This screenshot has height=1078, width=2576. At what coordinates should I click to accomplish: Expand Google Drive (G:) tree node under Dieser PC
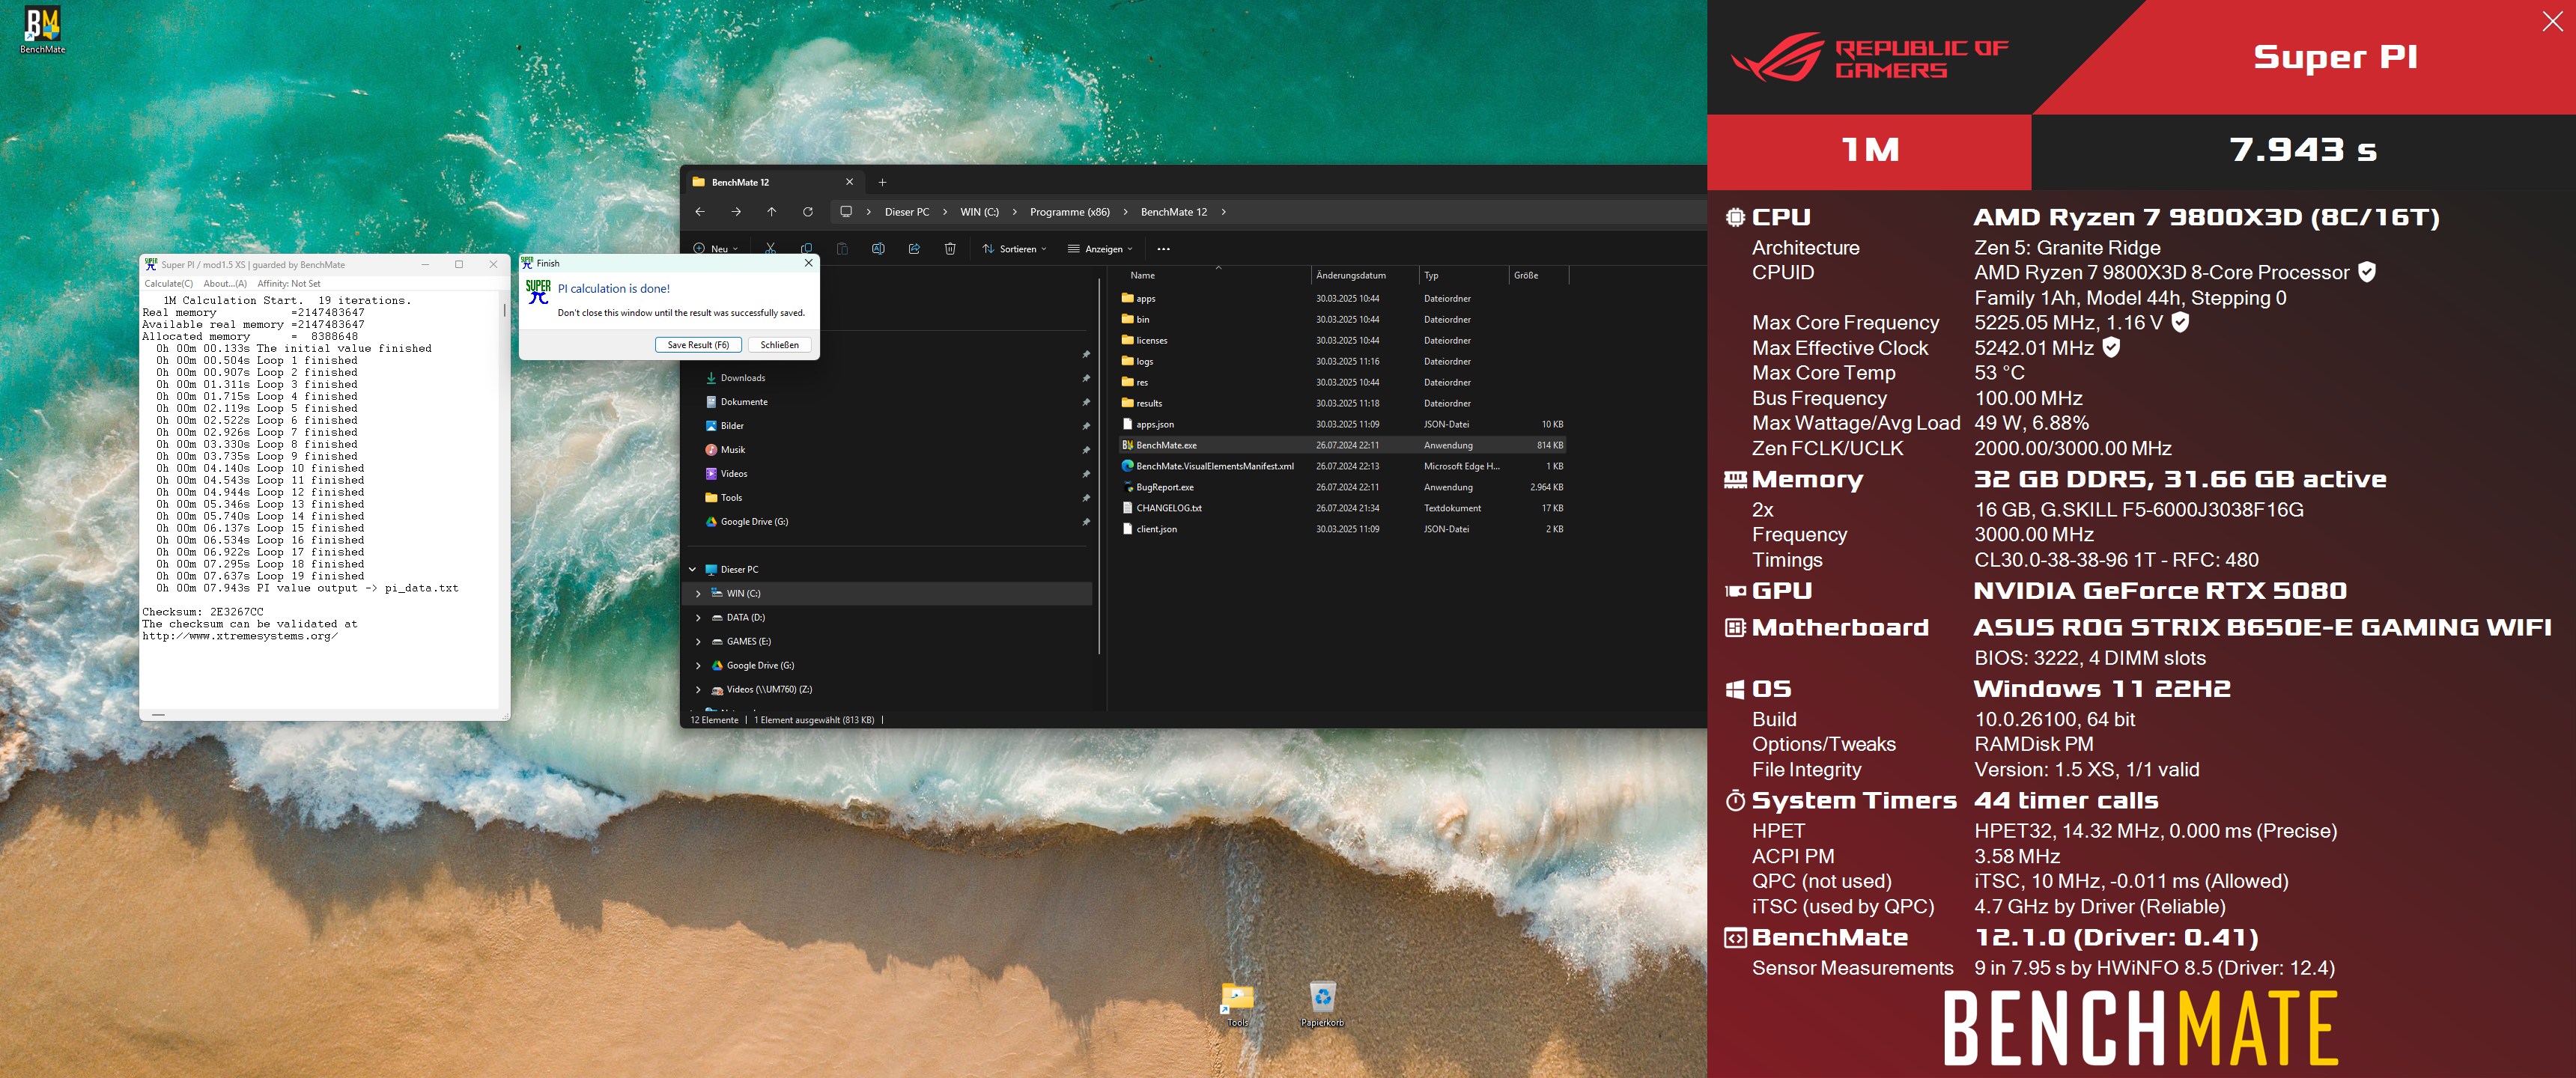click(698, 666)
